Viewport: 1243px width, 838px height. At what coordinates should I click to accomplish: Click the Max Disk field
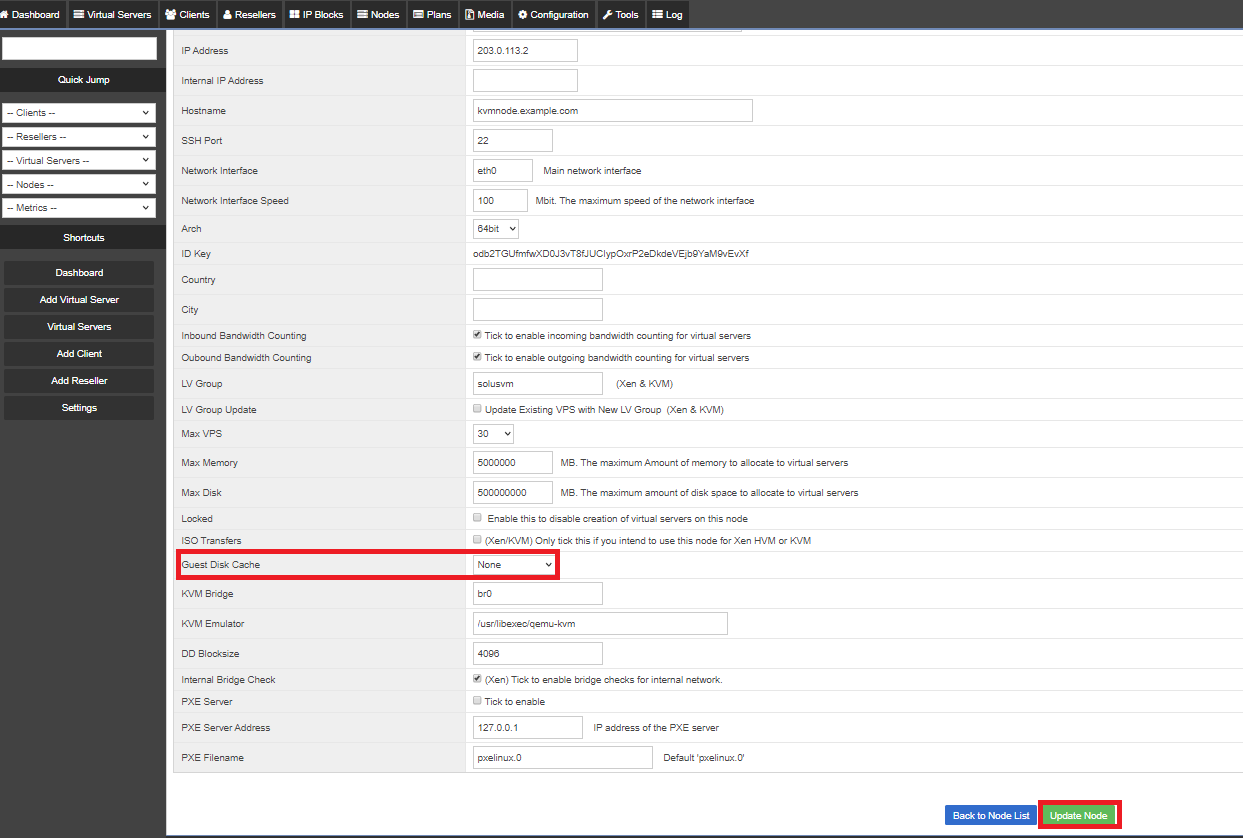513,493
